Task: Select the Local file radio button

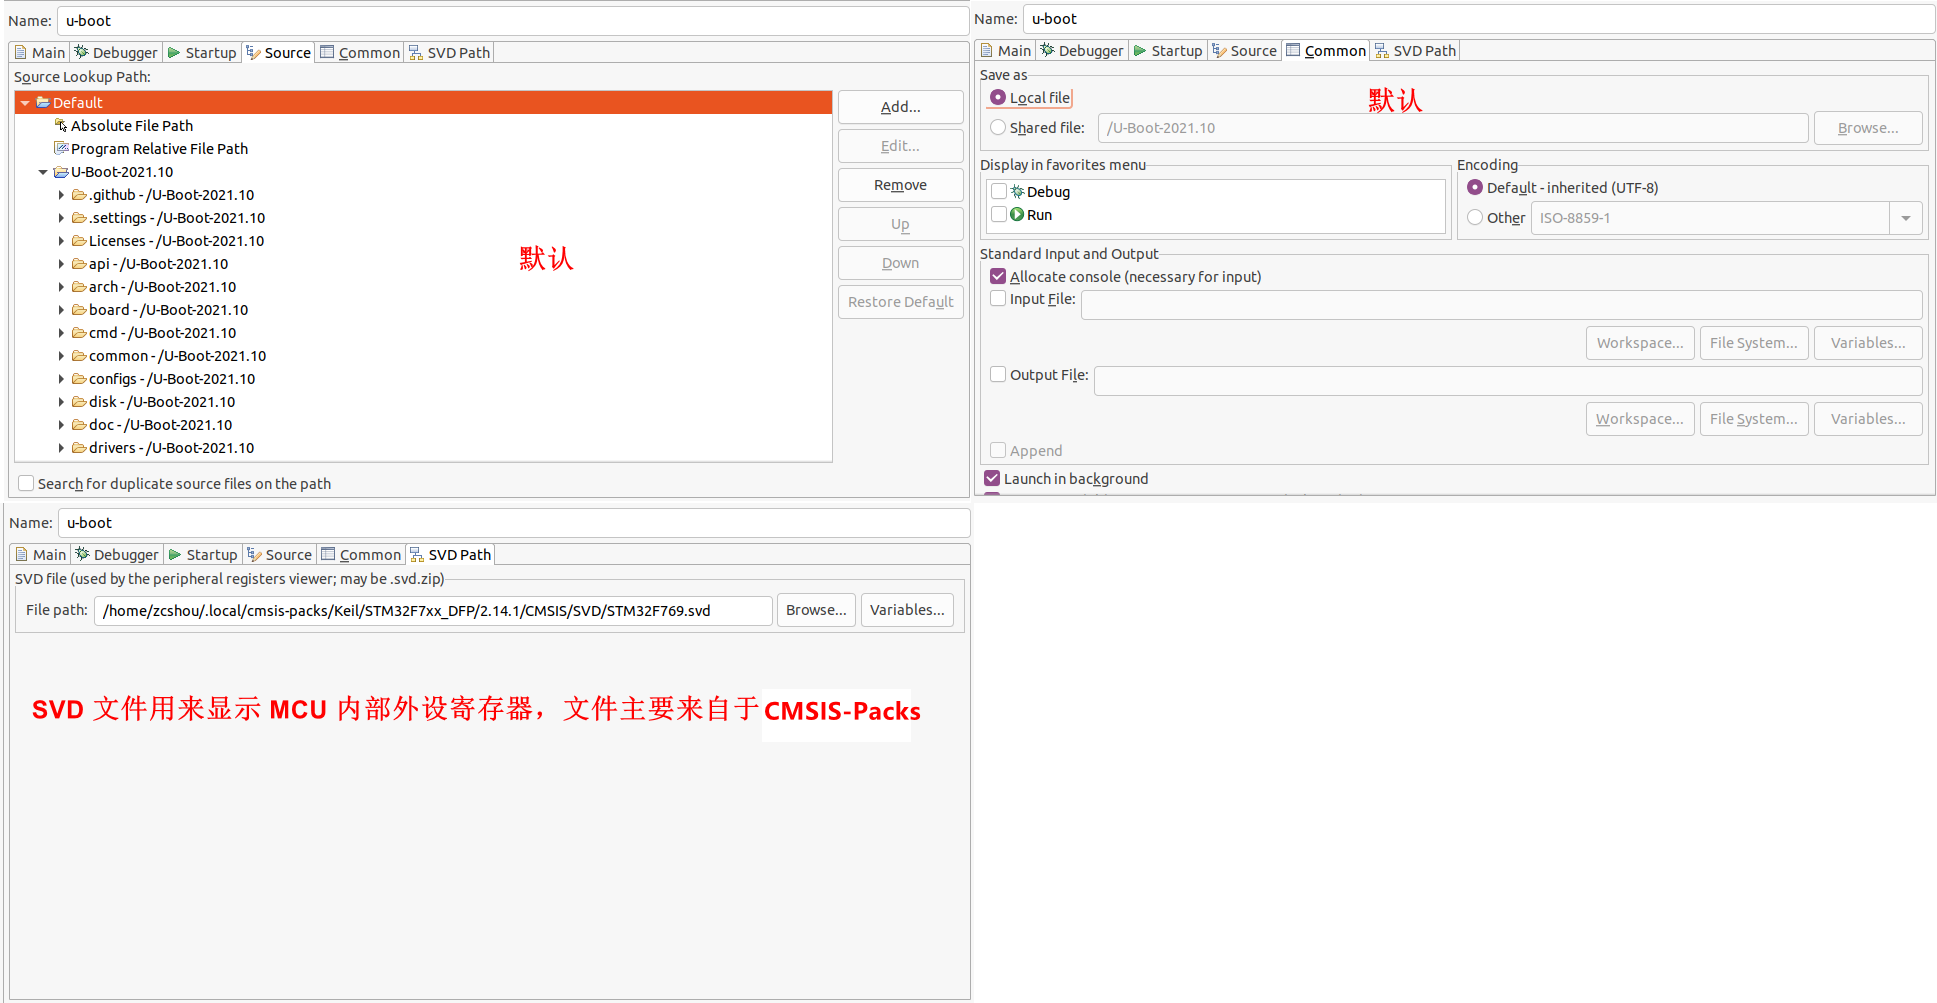Action: point(998,98)
